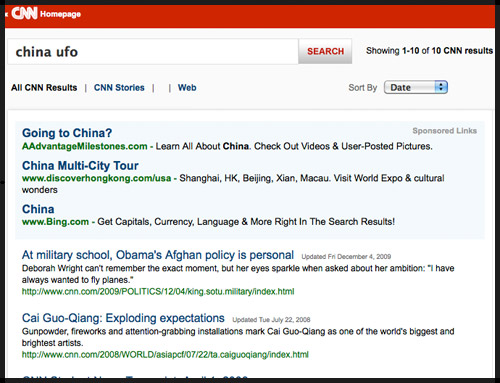The width and height of the screenshot is (500, 383).
Task: Click the king.sotu.military index.html URL
Action: pos(158,292)
